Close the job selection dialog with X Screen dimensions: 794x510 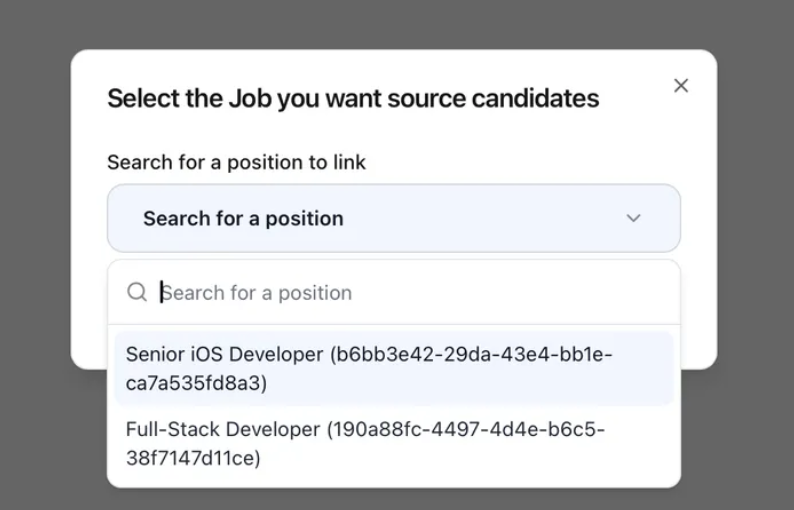coord(681,86)
